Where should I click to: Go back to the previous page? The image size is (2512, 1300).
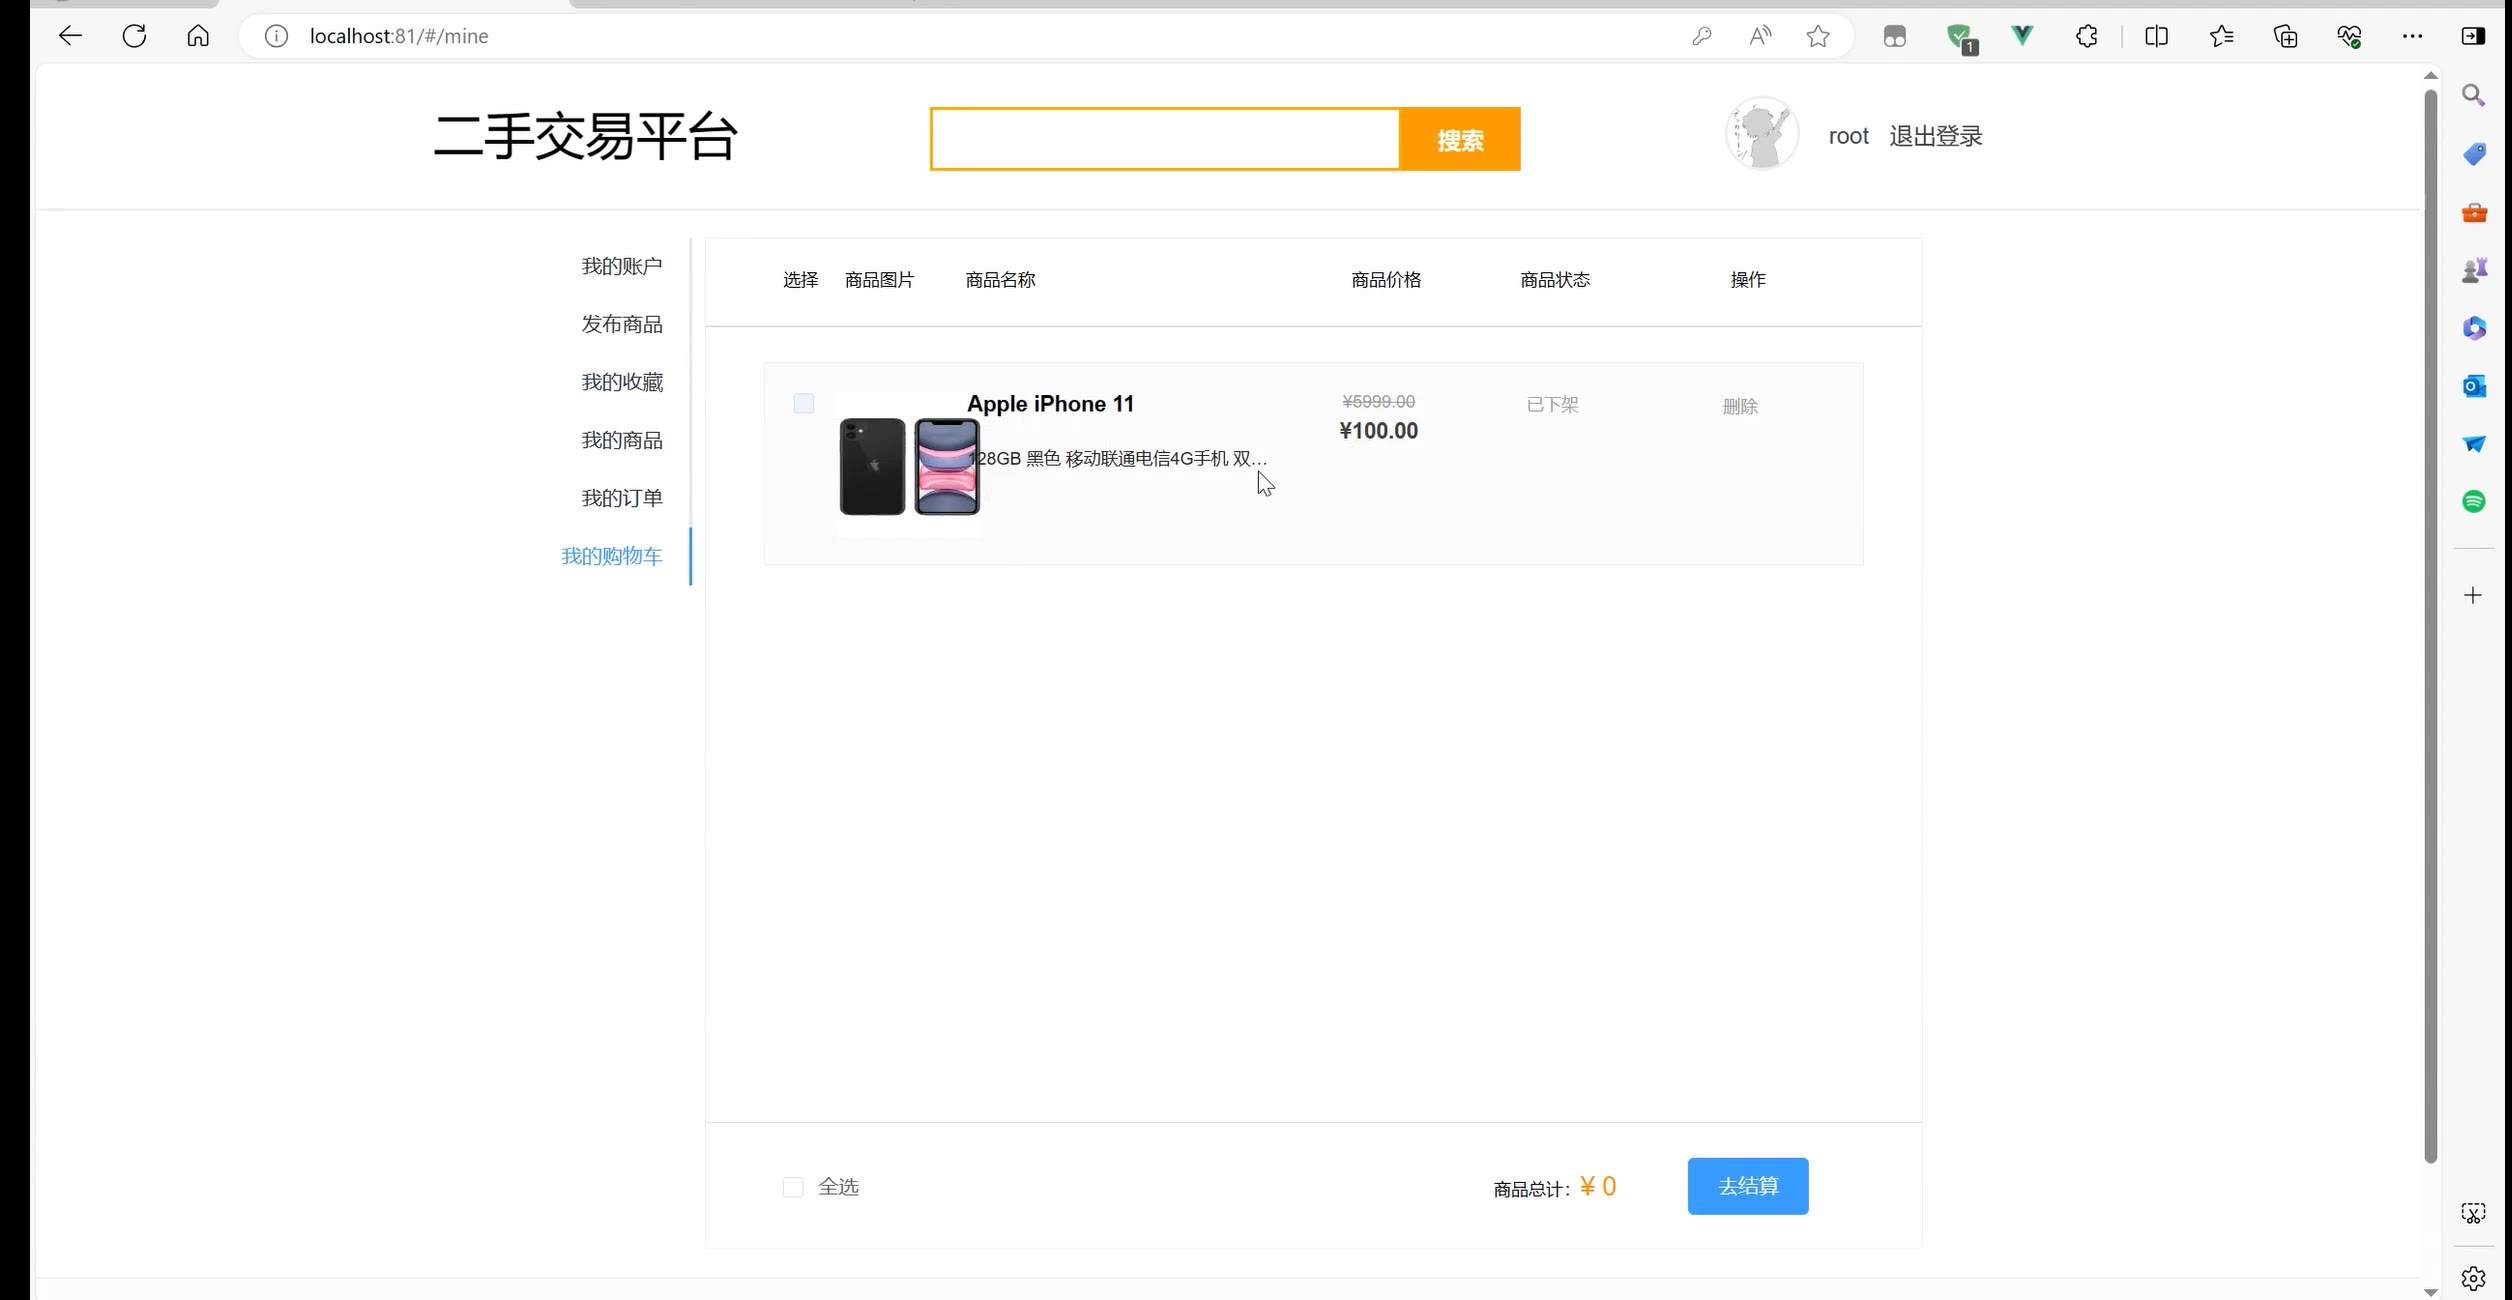[x=70, y=36]
